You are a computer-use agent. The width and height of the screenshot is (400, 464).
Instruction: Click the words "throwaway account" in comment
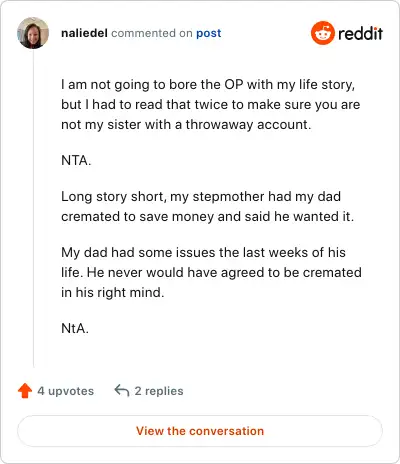[x=248, y=124]
